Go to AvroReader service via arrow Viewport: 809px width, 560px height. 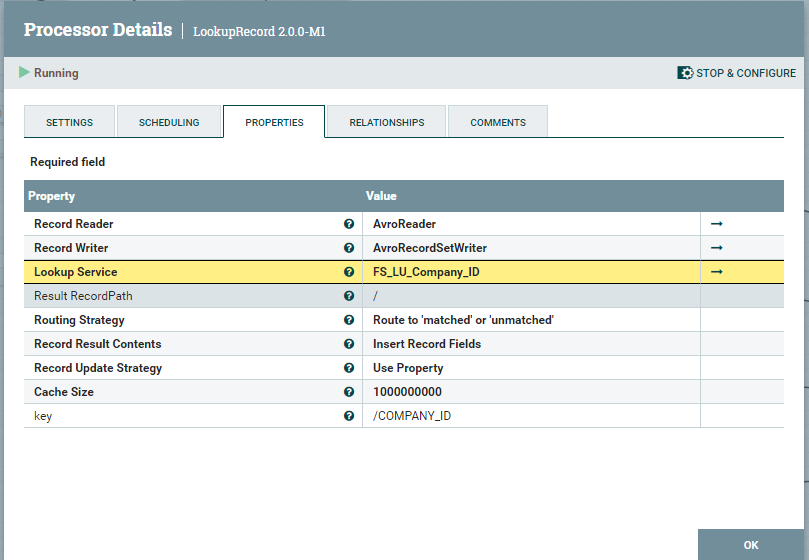coord(717,224)
